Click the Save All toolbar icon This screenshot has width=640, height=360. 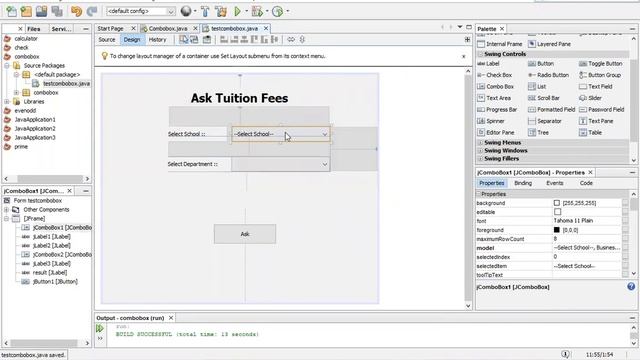click(x=57, y=11)
